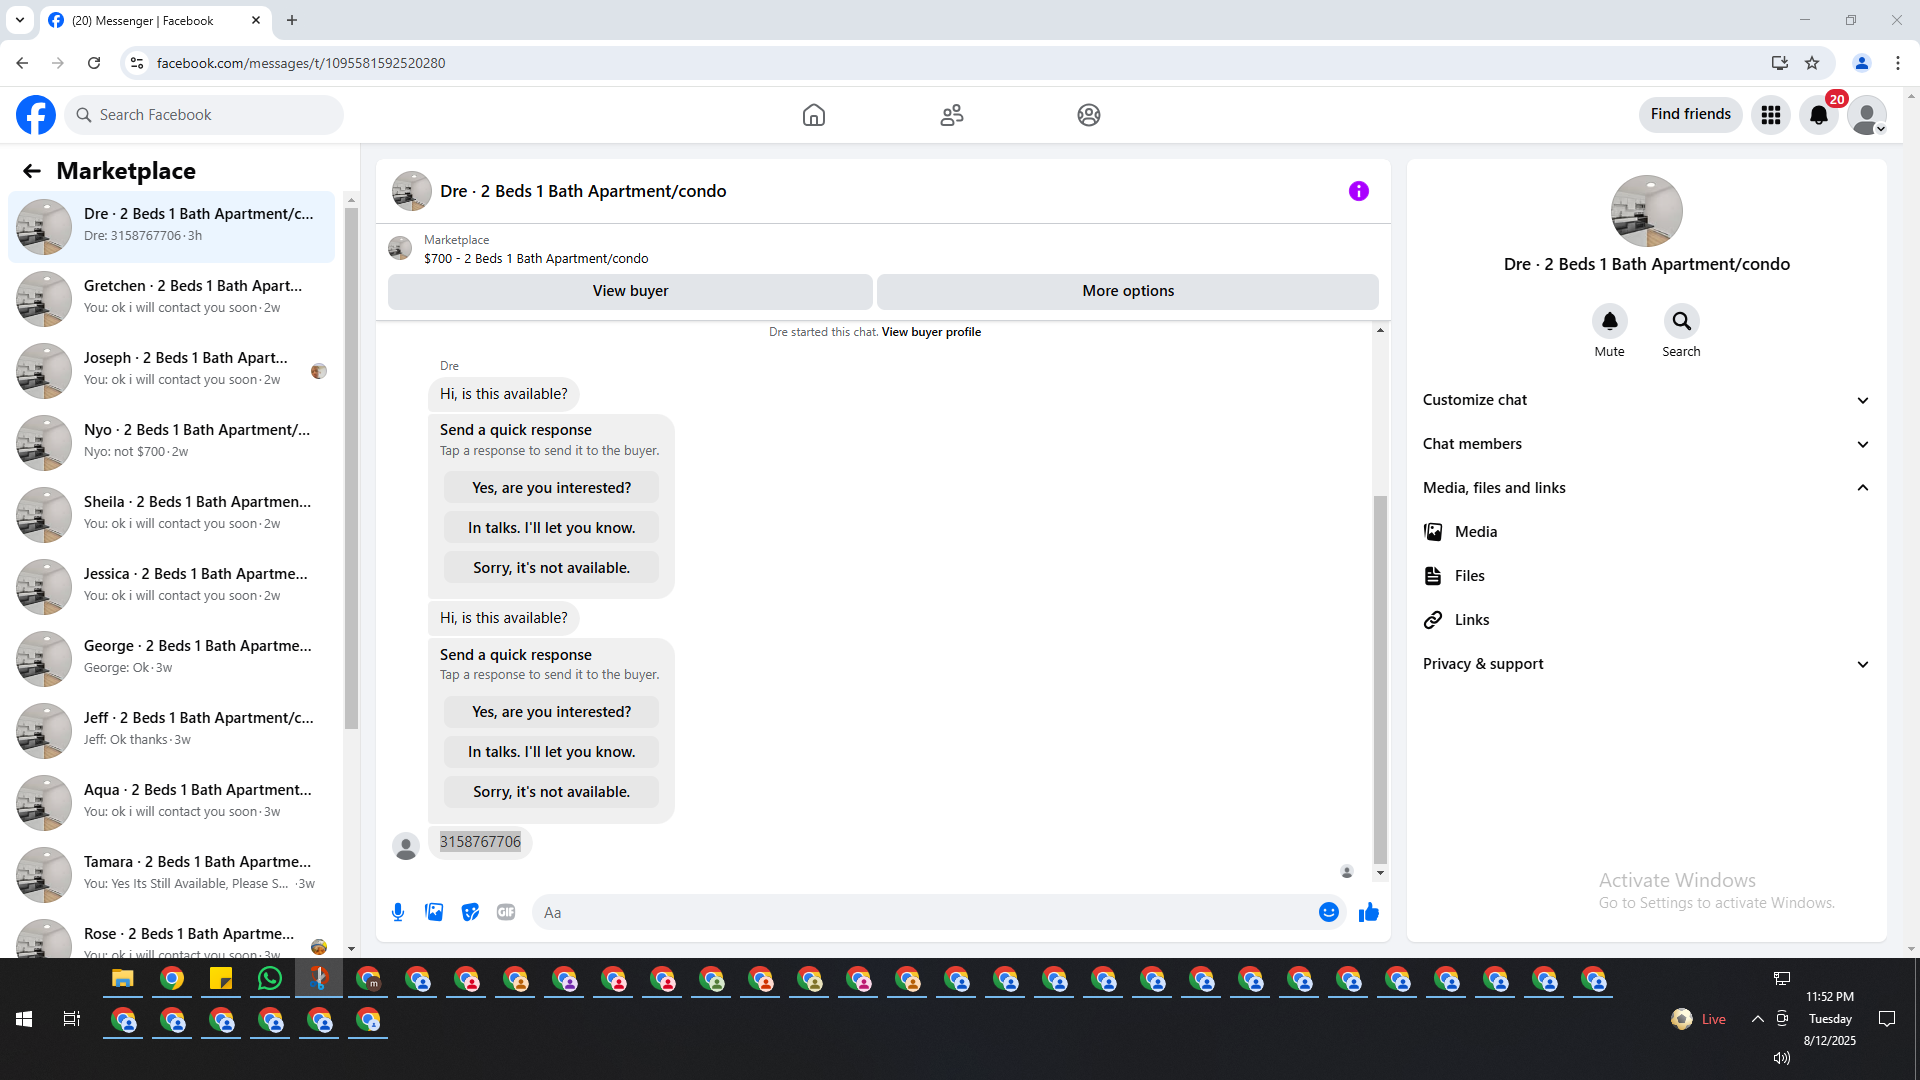
Task: Send a thumbs-up like
Action: point(1369,912)
